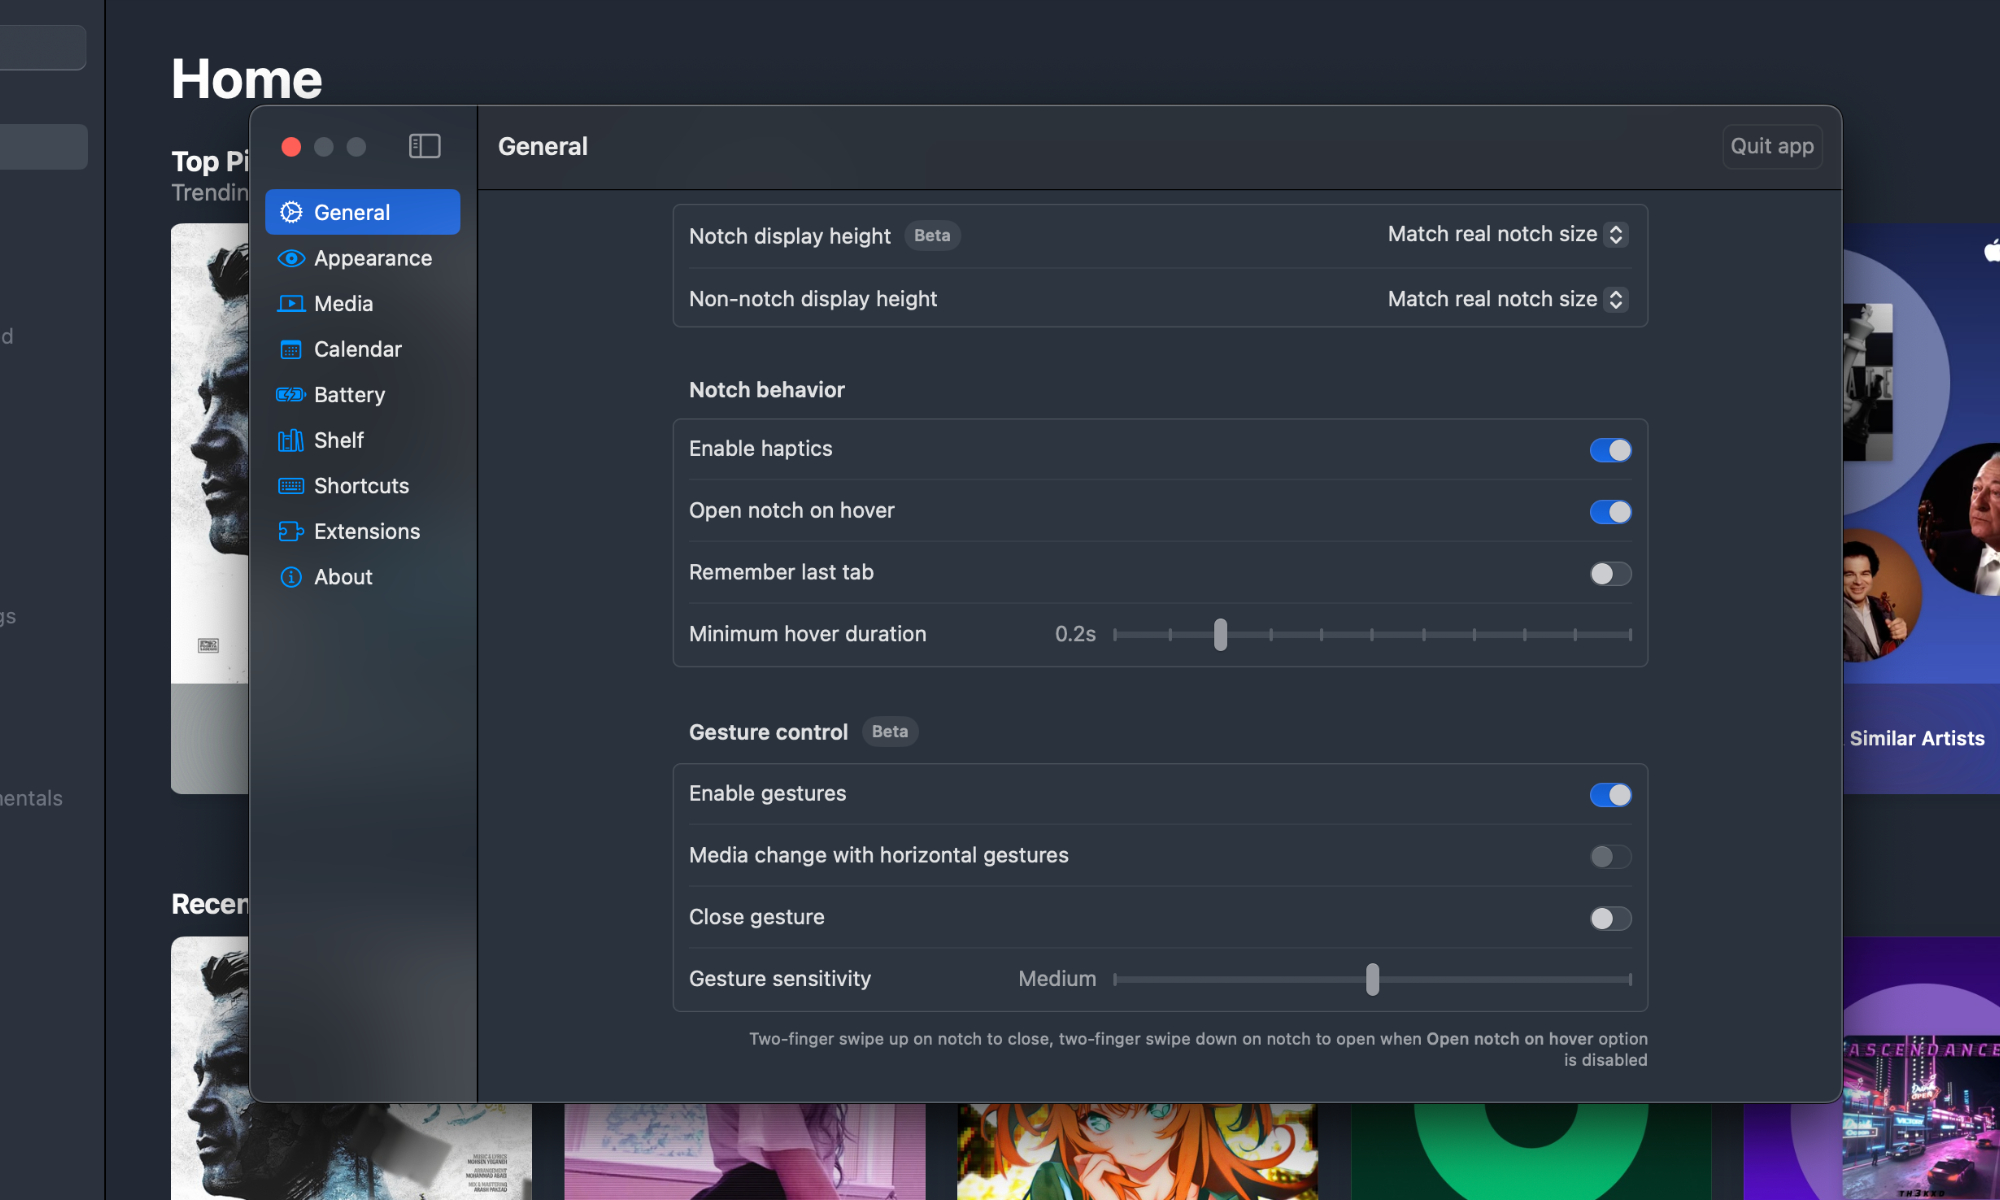Select the Calendar settings icon
This screenshot has width=2000, height=1200.
pos(290,349)
